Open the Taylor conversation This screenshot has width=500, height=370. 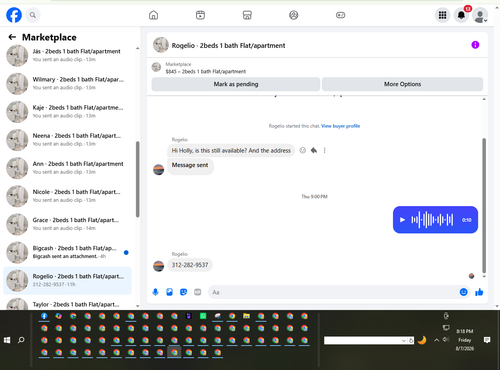coord(67,304)
